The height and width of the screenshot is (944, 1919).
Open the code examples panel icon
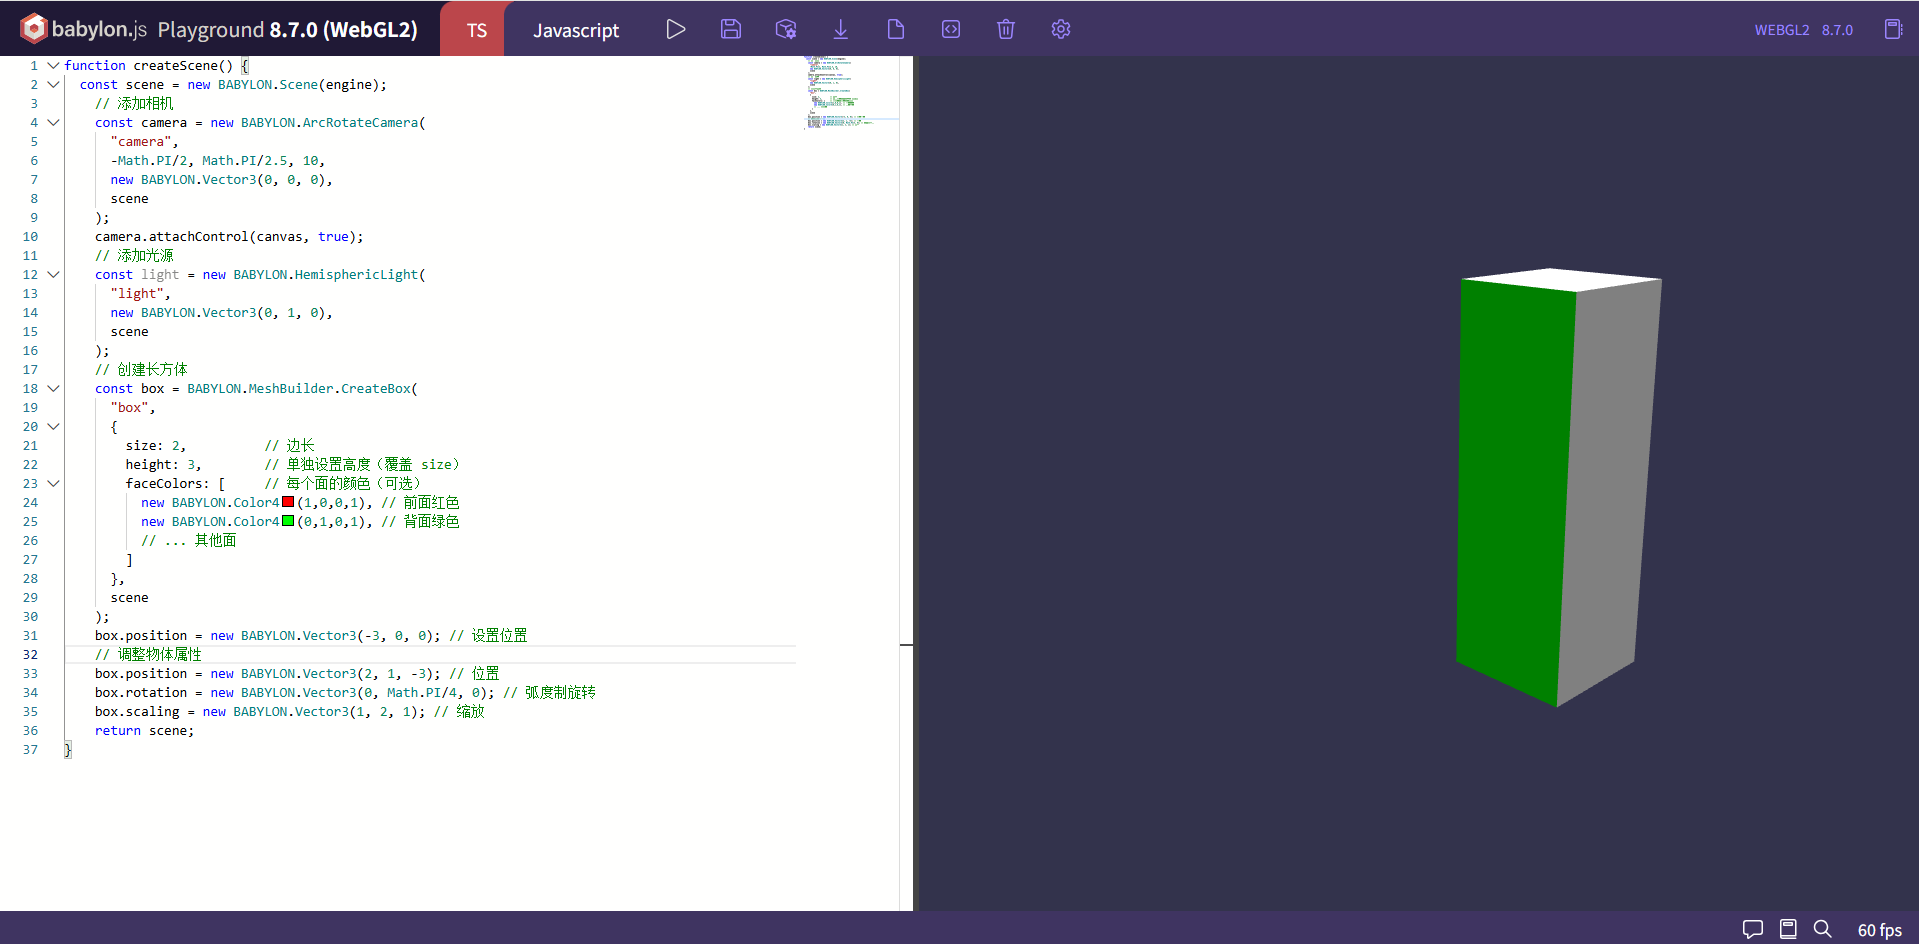[951, 30]
